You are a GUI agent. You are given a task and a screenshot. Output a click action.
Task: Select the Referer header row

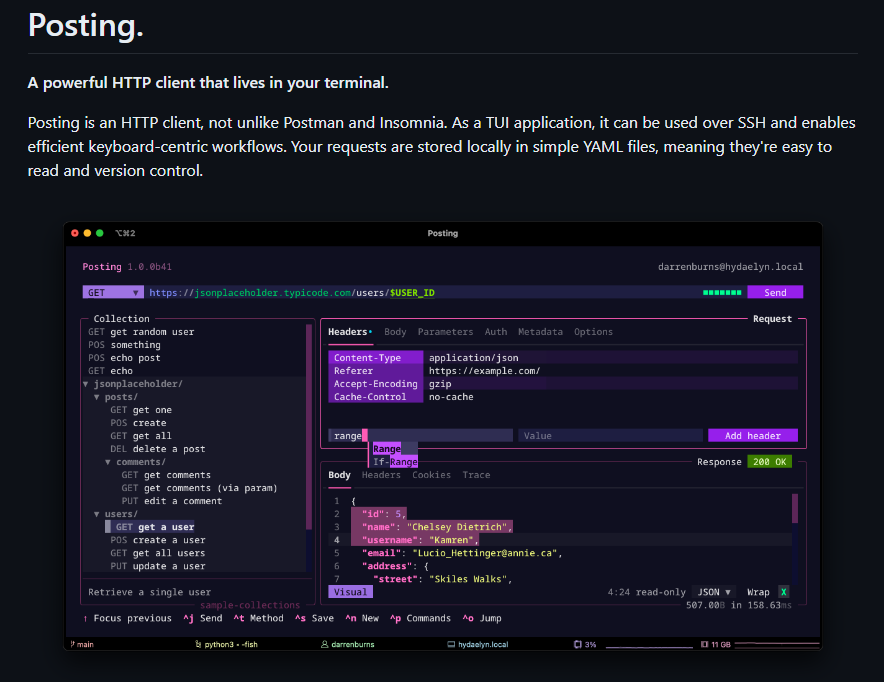(563, 371)
